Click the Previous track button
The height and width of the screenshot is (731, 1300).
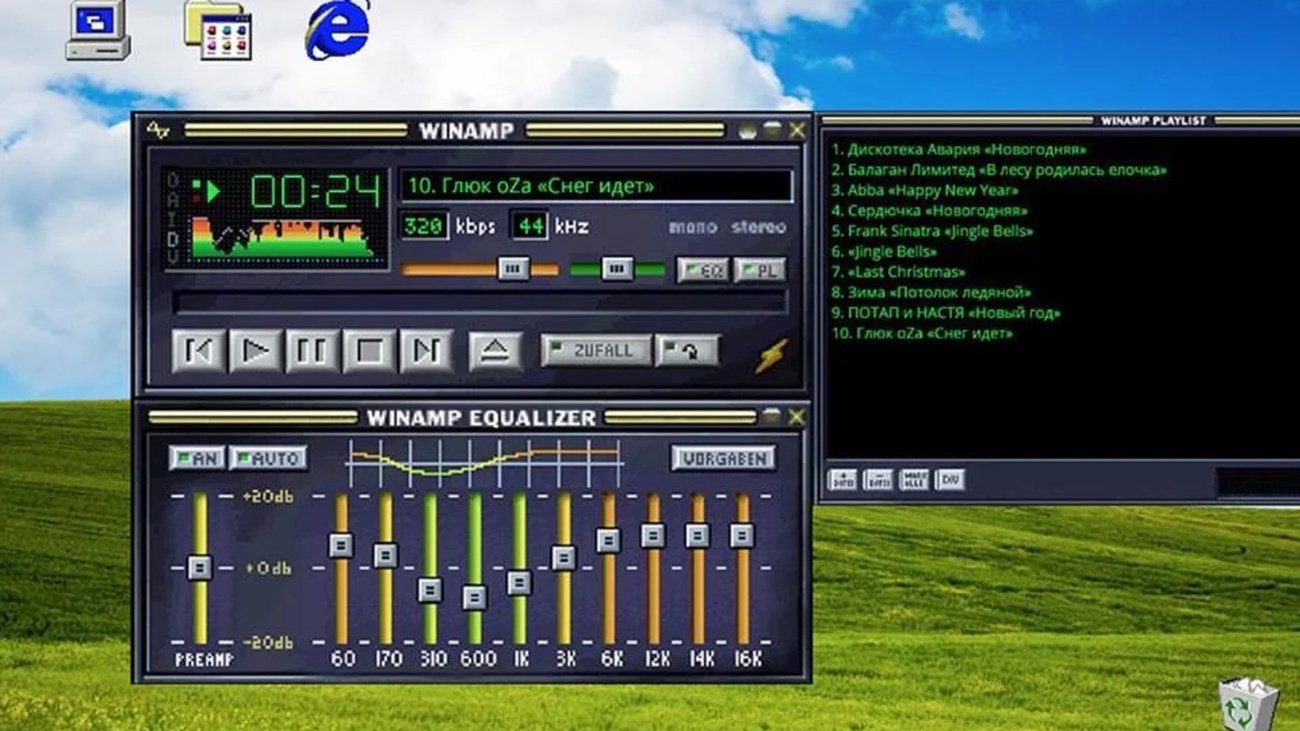[x=199, y=351]
